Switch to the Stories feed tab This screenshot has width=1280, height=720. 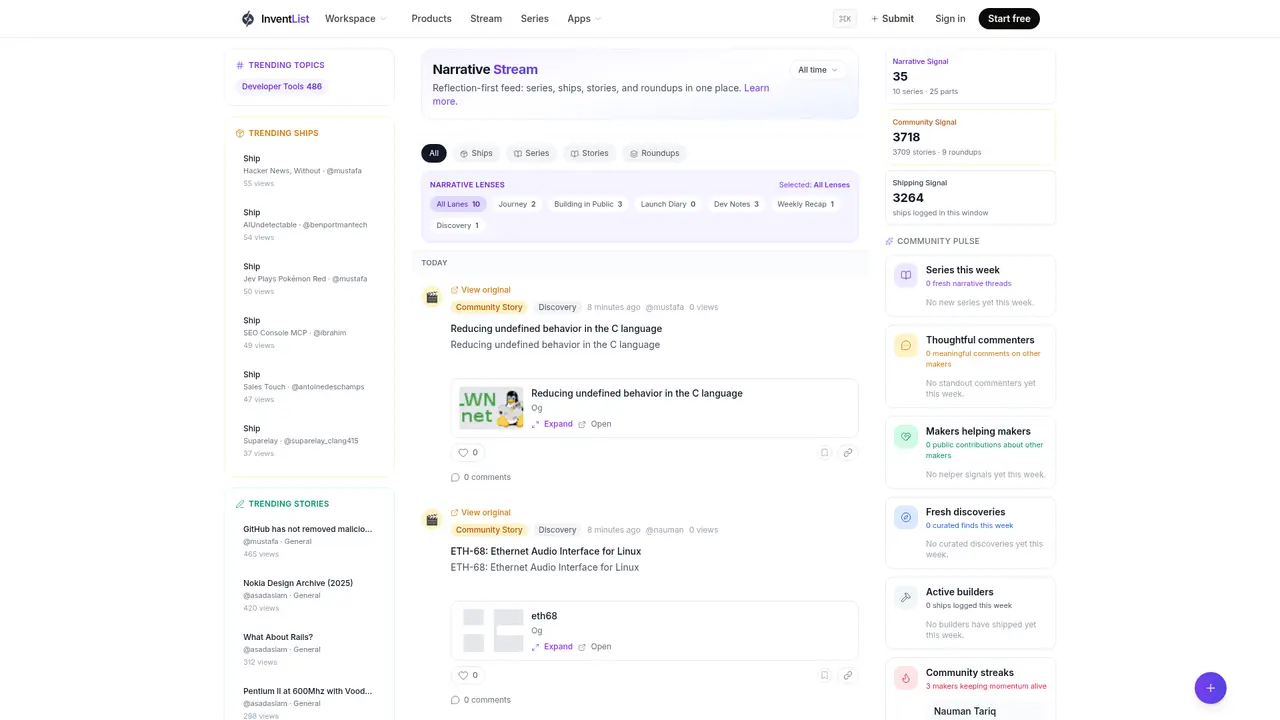(589, 153)
